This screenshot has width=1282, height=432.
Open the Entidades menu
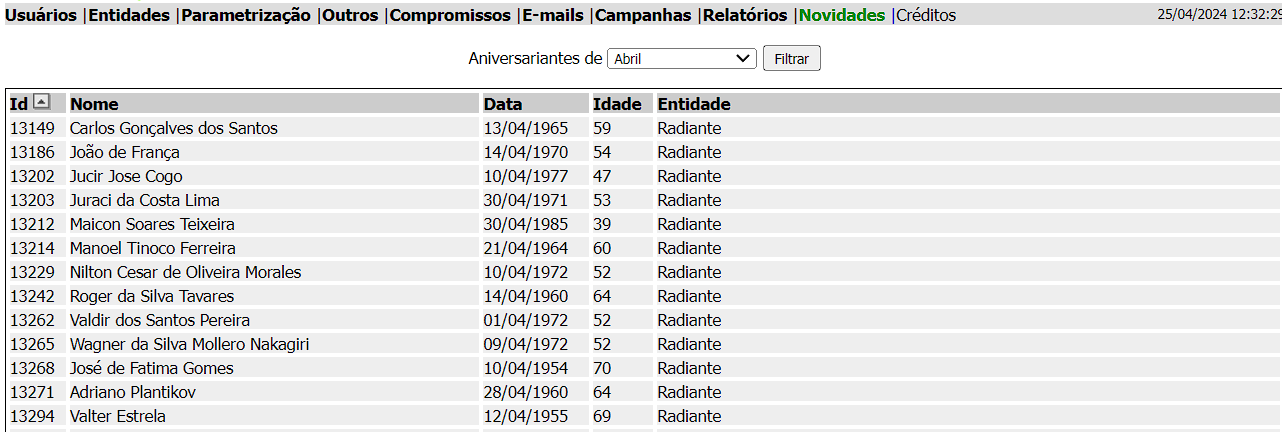coord(129,15)
